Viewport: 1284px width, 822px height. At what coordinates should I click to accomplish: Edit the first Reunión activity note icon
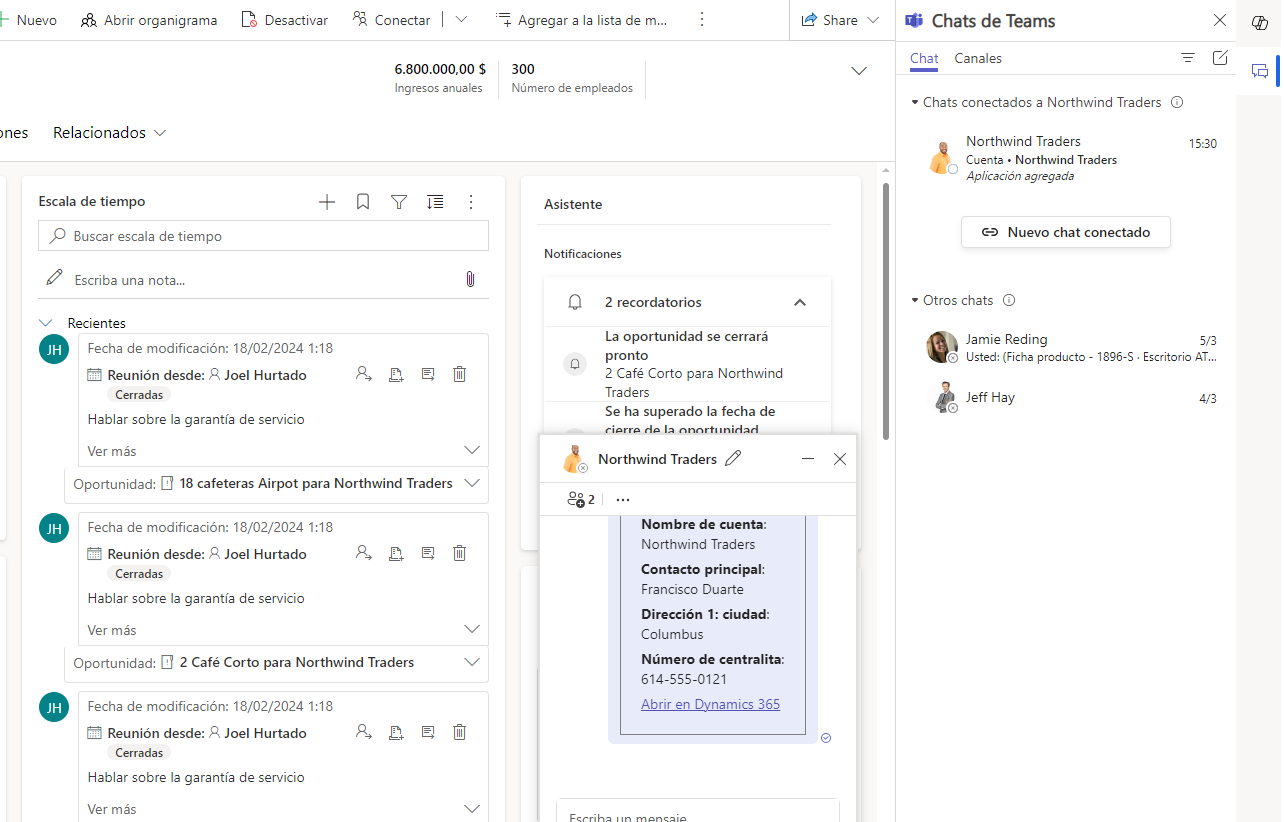(x=428, y=374)
